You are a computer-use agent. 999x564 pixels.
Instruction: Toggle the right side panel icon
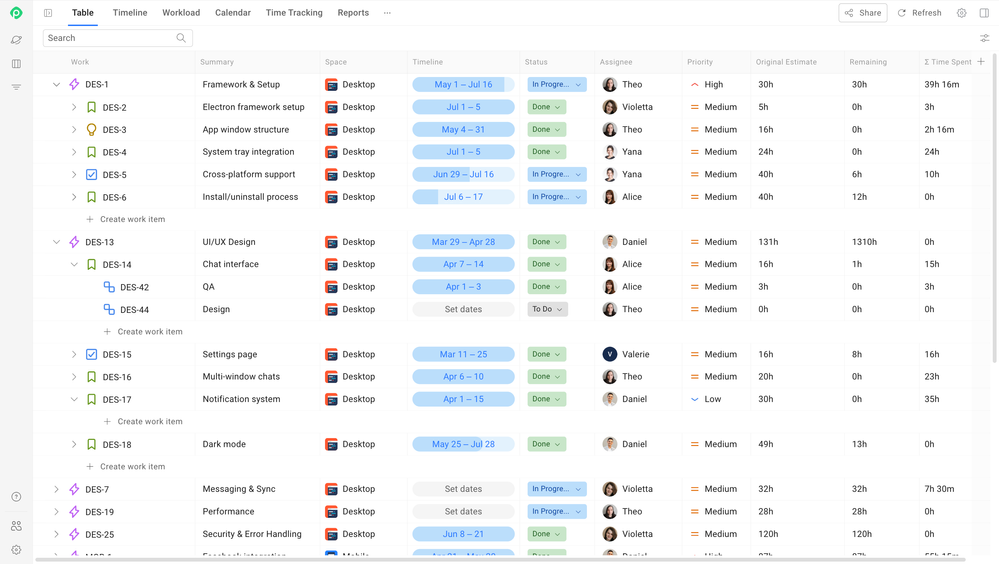(x=984, y=13)
